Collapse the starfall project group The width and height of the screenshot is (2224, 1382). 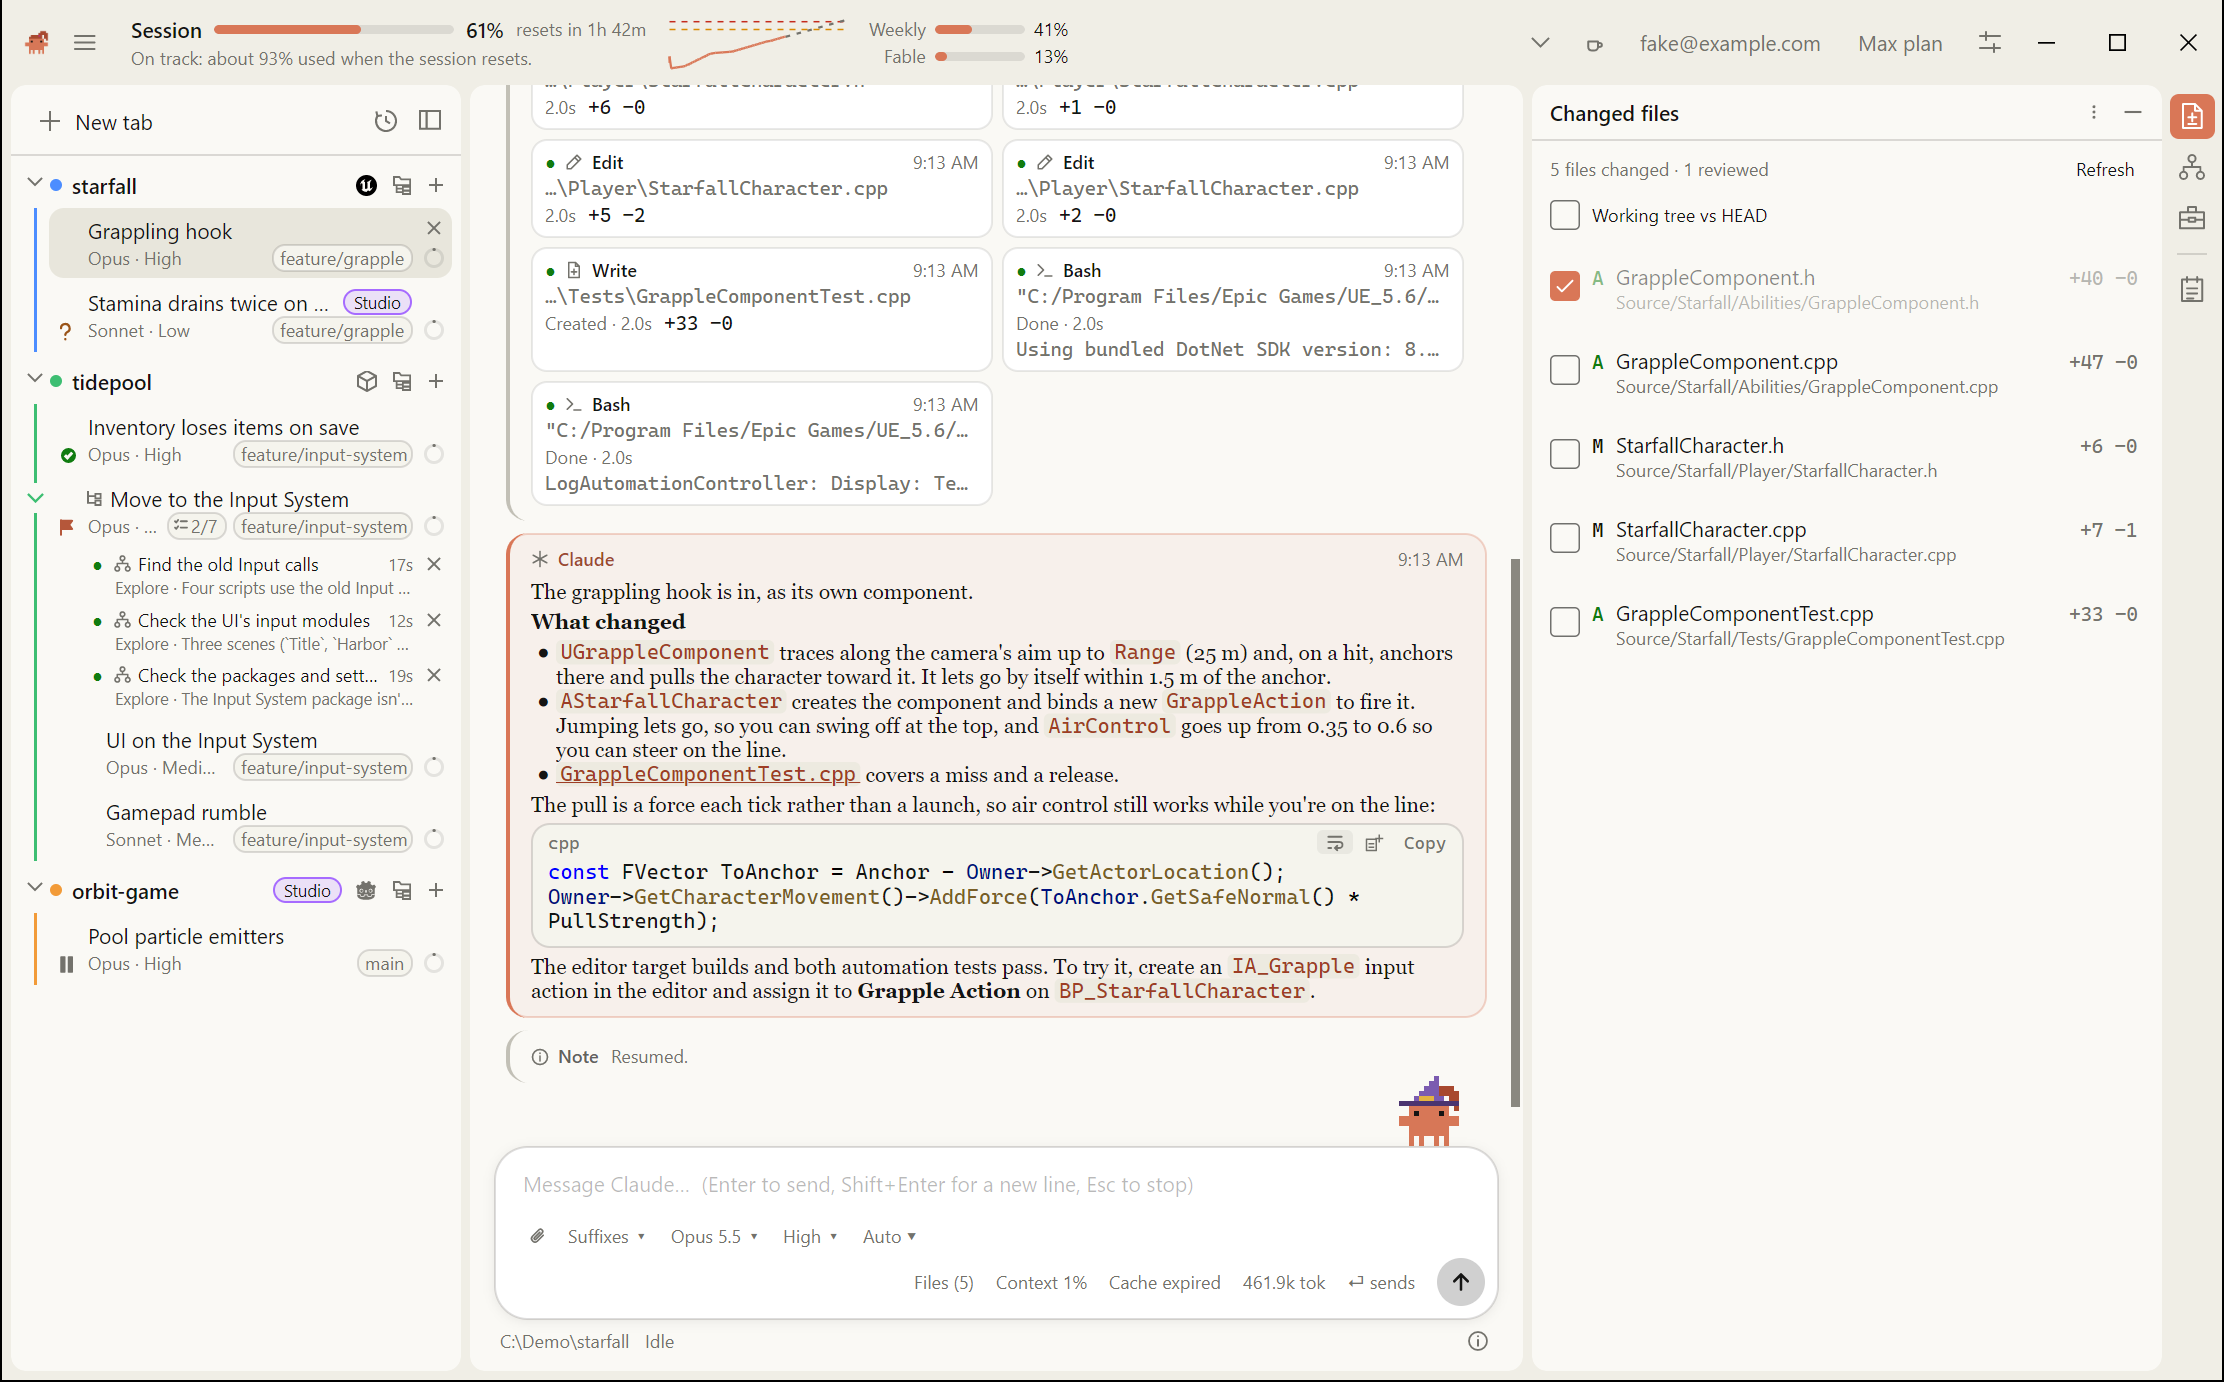(x=35, y=183)
